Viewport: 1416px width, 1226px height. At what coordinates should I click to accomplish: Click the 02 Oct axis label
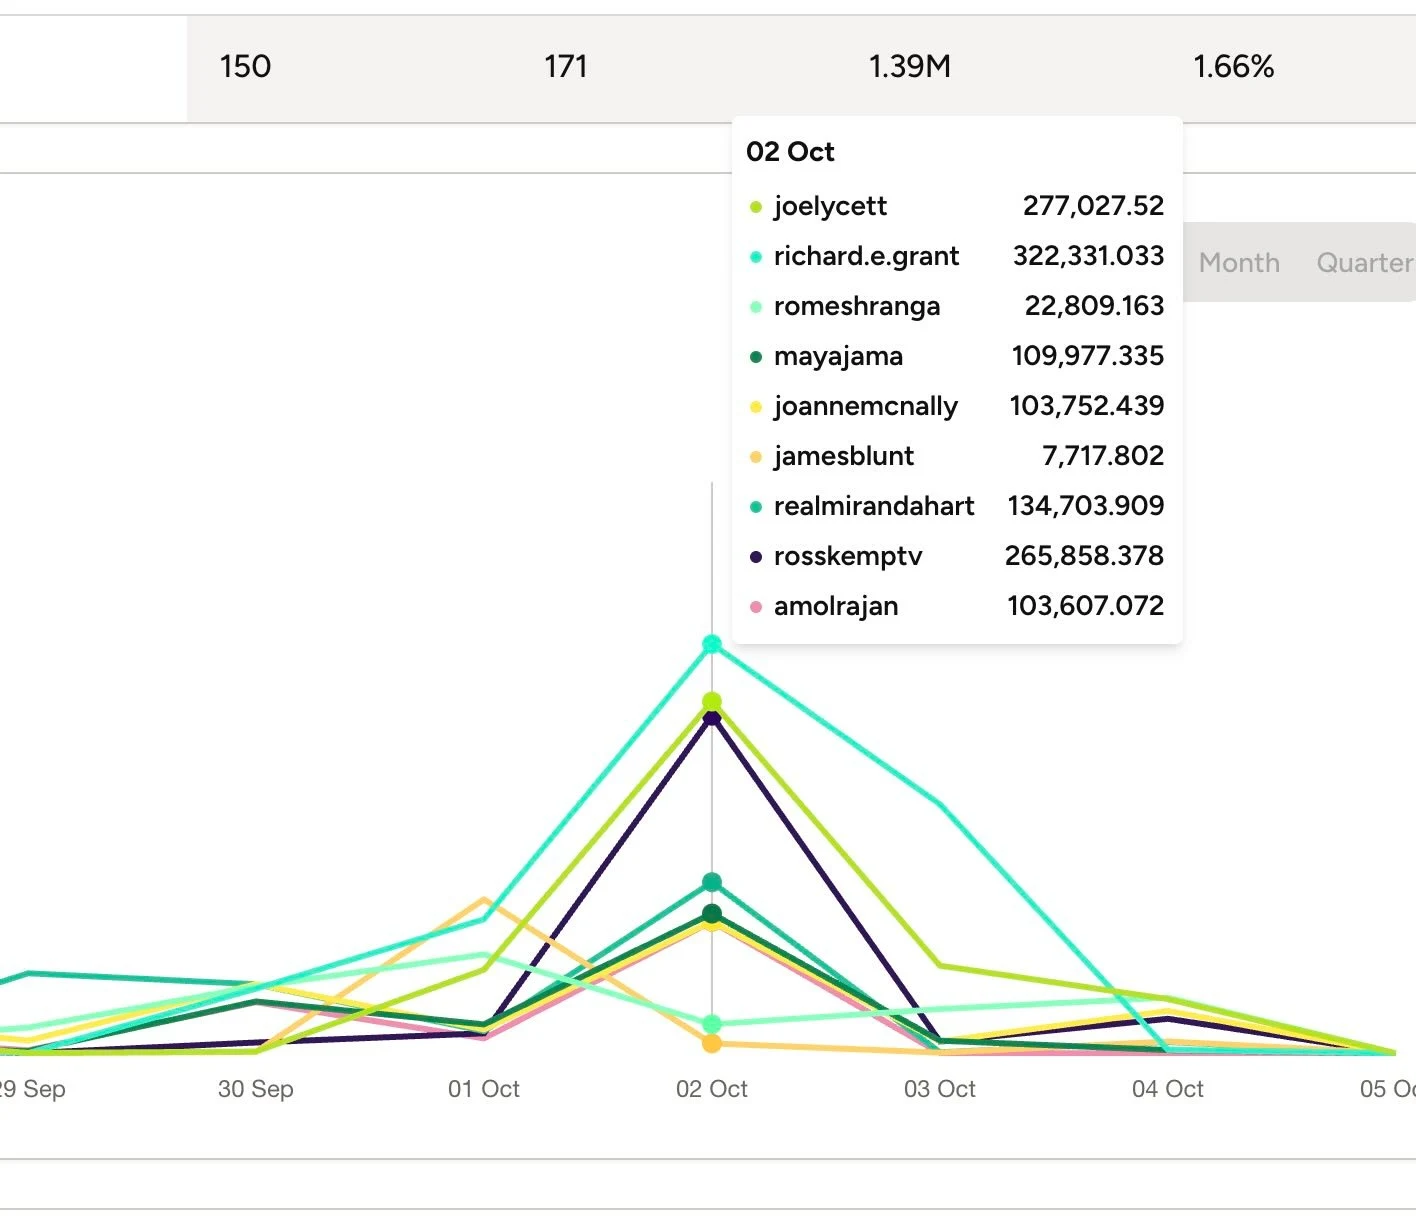tap(712, 1089)
